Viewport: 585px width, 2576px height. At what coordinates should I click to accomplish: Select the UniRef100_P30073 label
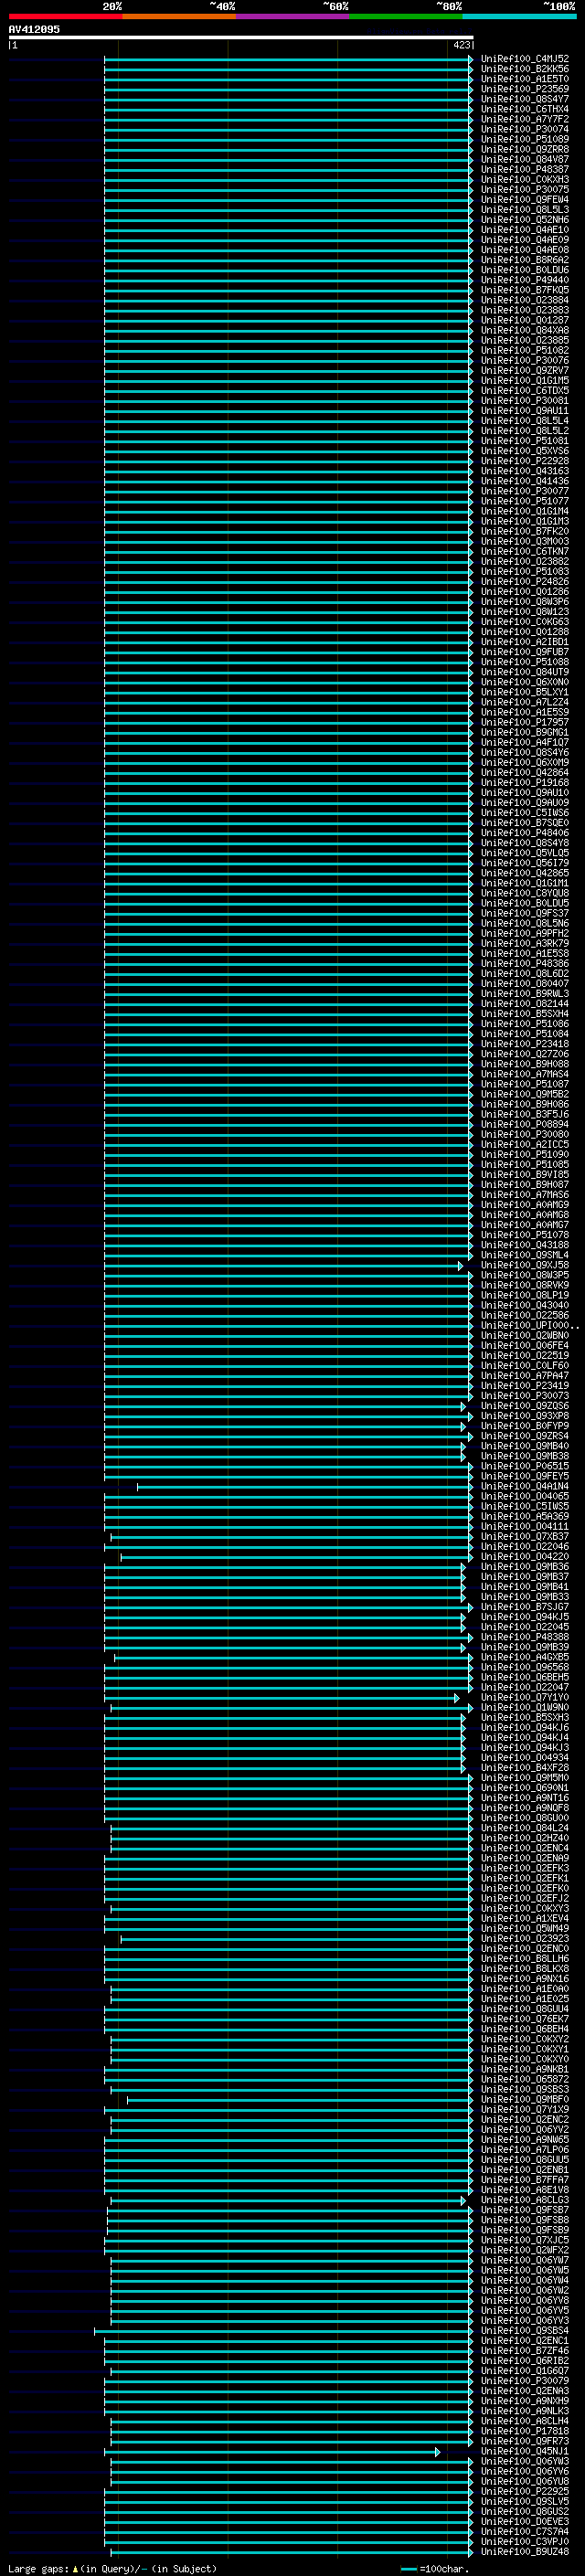[524, 1397]
